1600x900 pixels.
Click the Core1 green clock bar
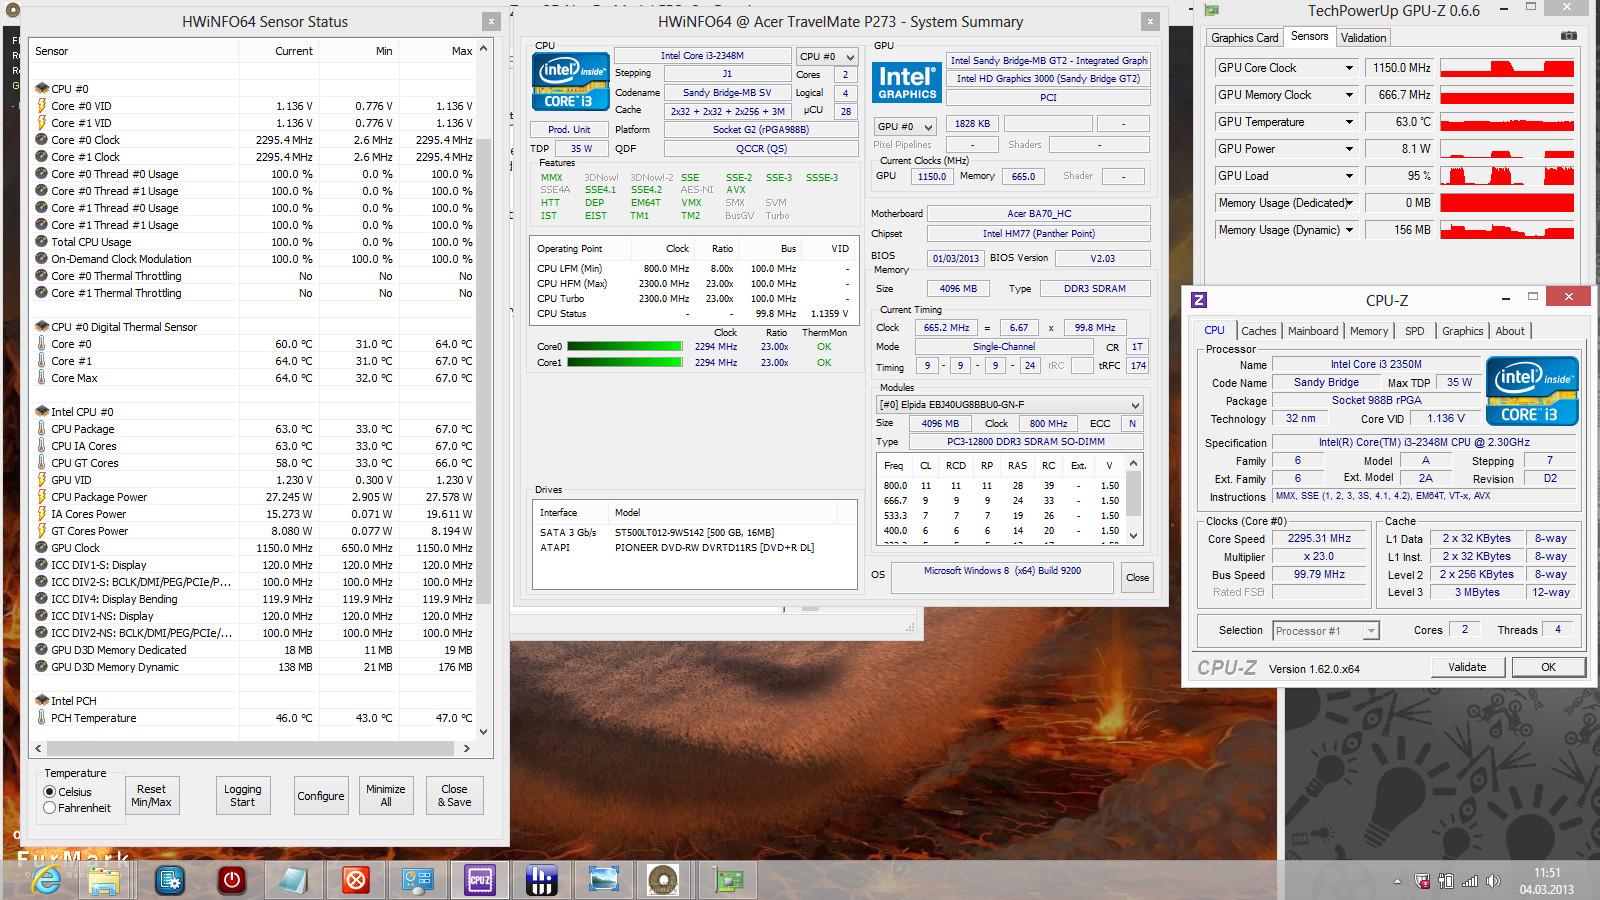625,363
